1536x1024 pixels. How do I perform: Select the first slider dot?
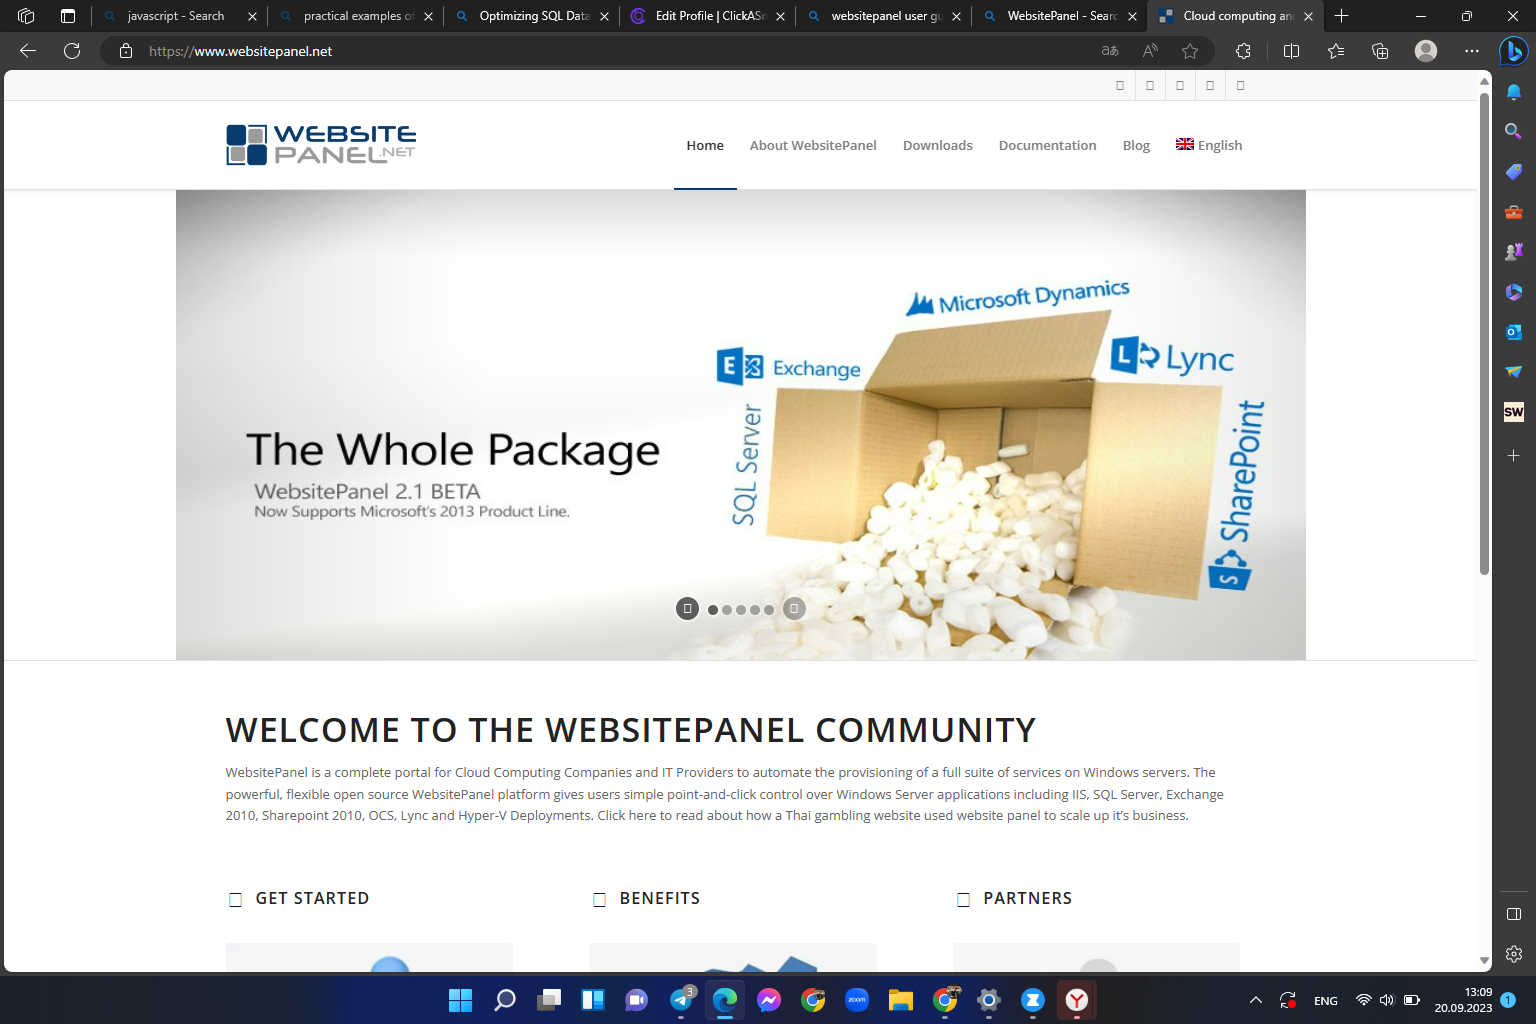(713, 610)
